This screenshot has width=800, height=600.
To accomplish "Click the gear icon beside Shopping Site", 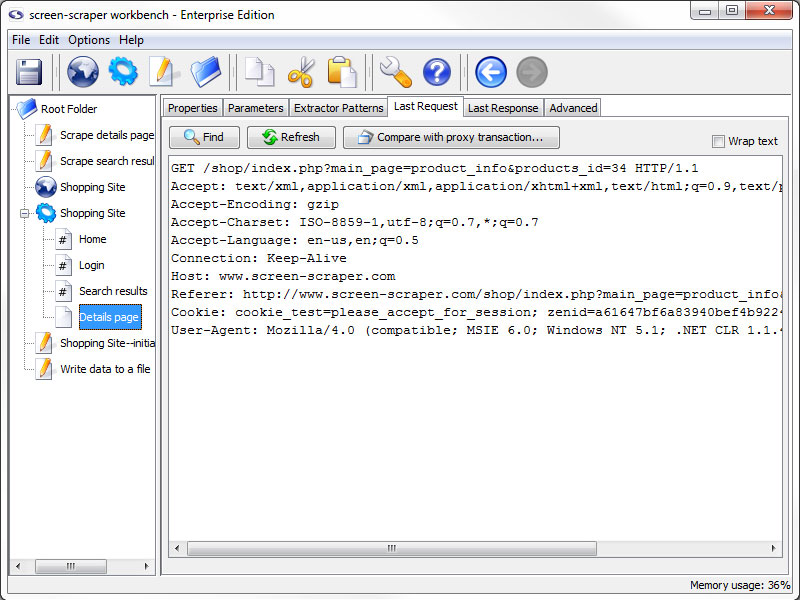I will point(46,213).
